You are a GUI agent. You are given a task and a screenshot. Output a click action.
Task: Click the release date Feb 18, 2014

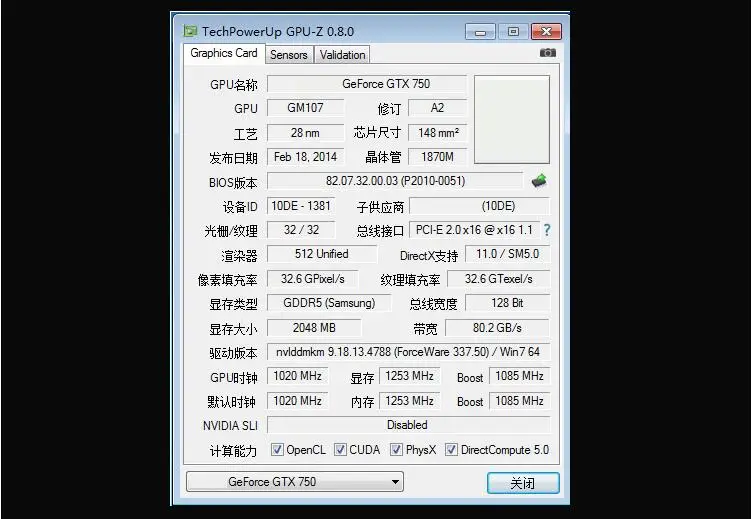306,157
